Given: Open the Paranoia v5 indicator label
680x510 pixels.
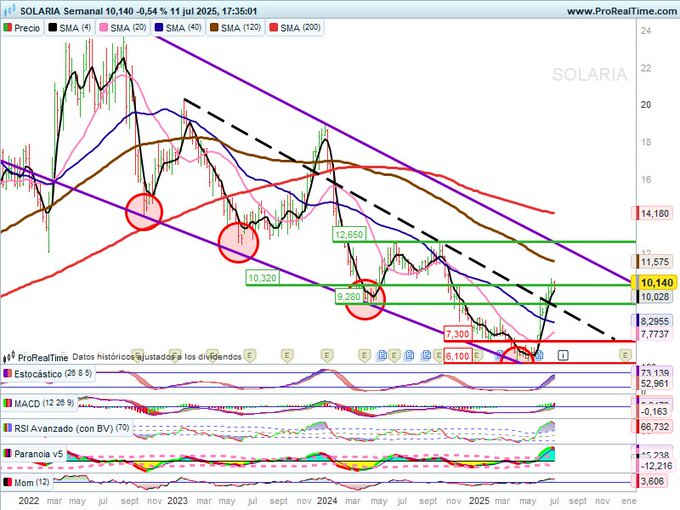Looking at the screenshot, I should click(x=33, y=454).
